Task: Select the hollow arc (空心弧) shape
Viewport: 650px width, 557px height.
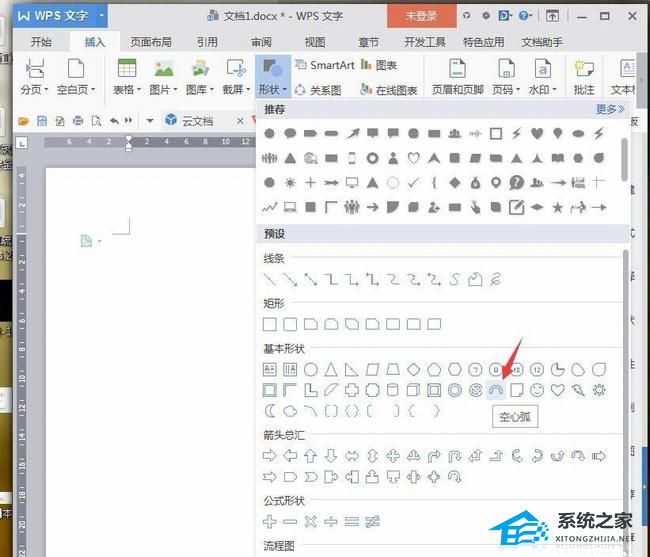Action: point(496,390)
